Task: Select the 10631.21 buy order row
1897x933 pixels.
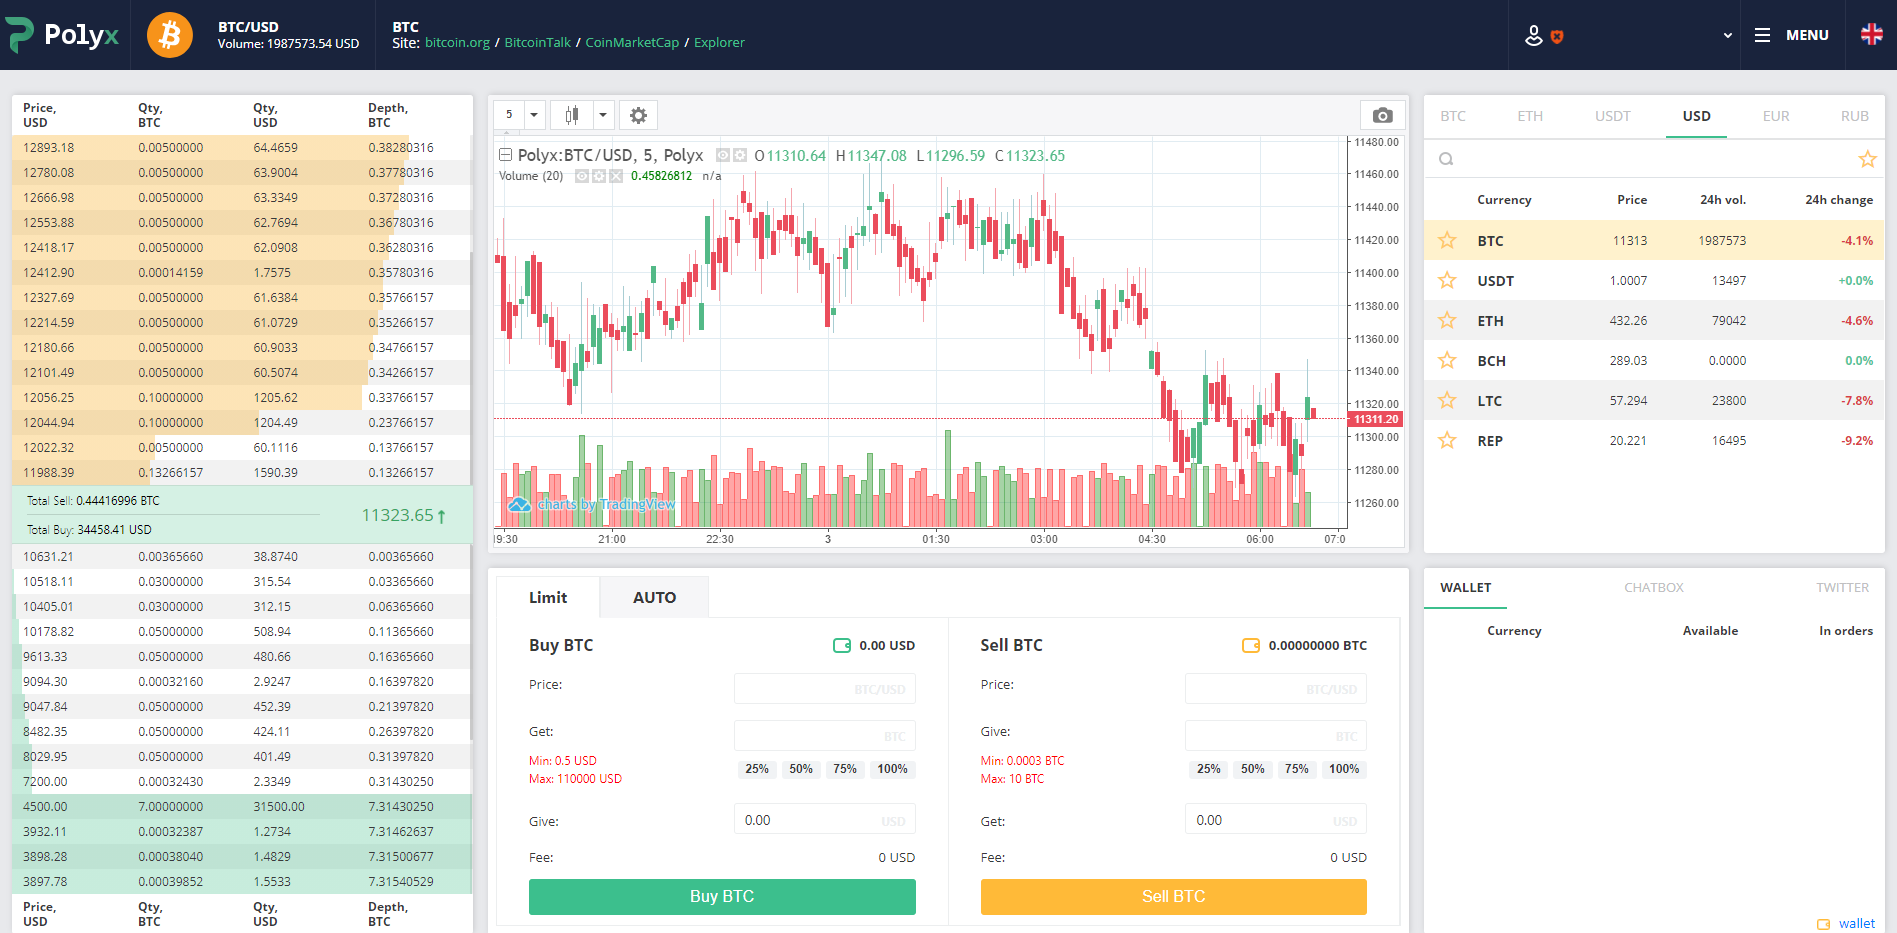Action: tap(241, 557)
